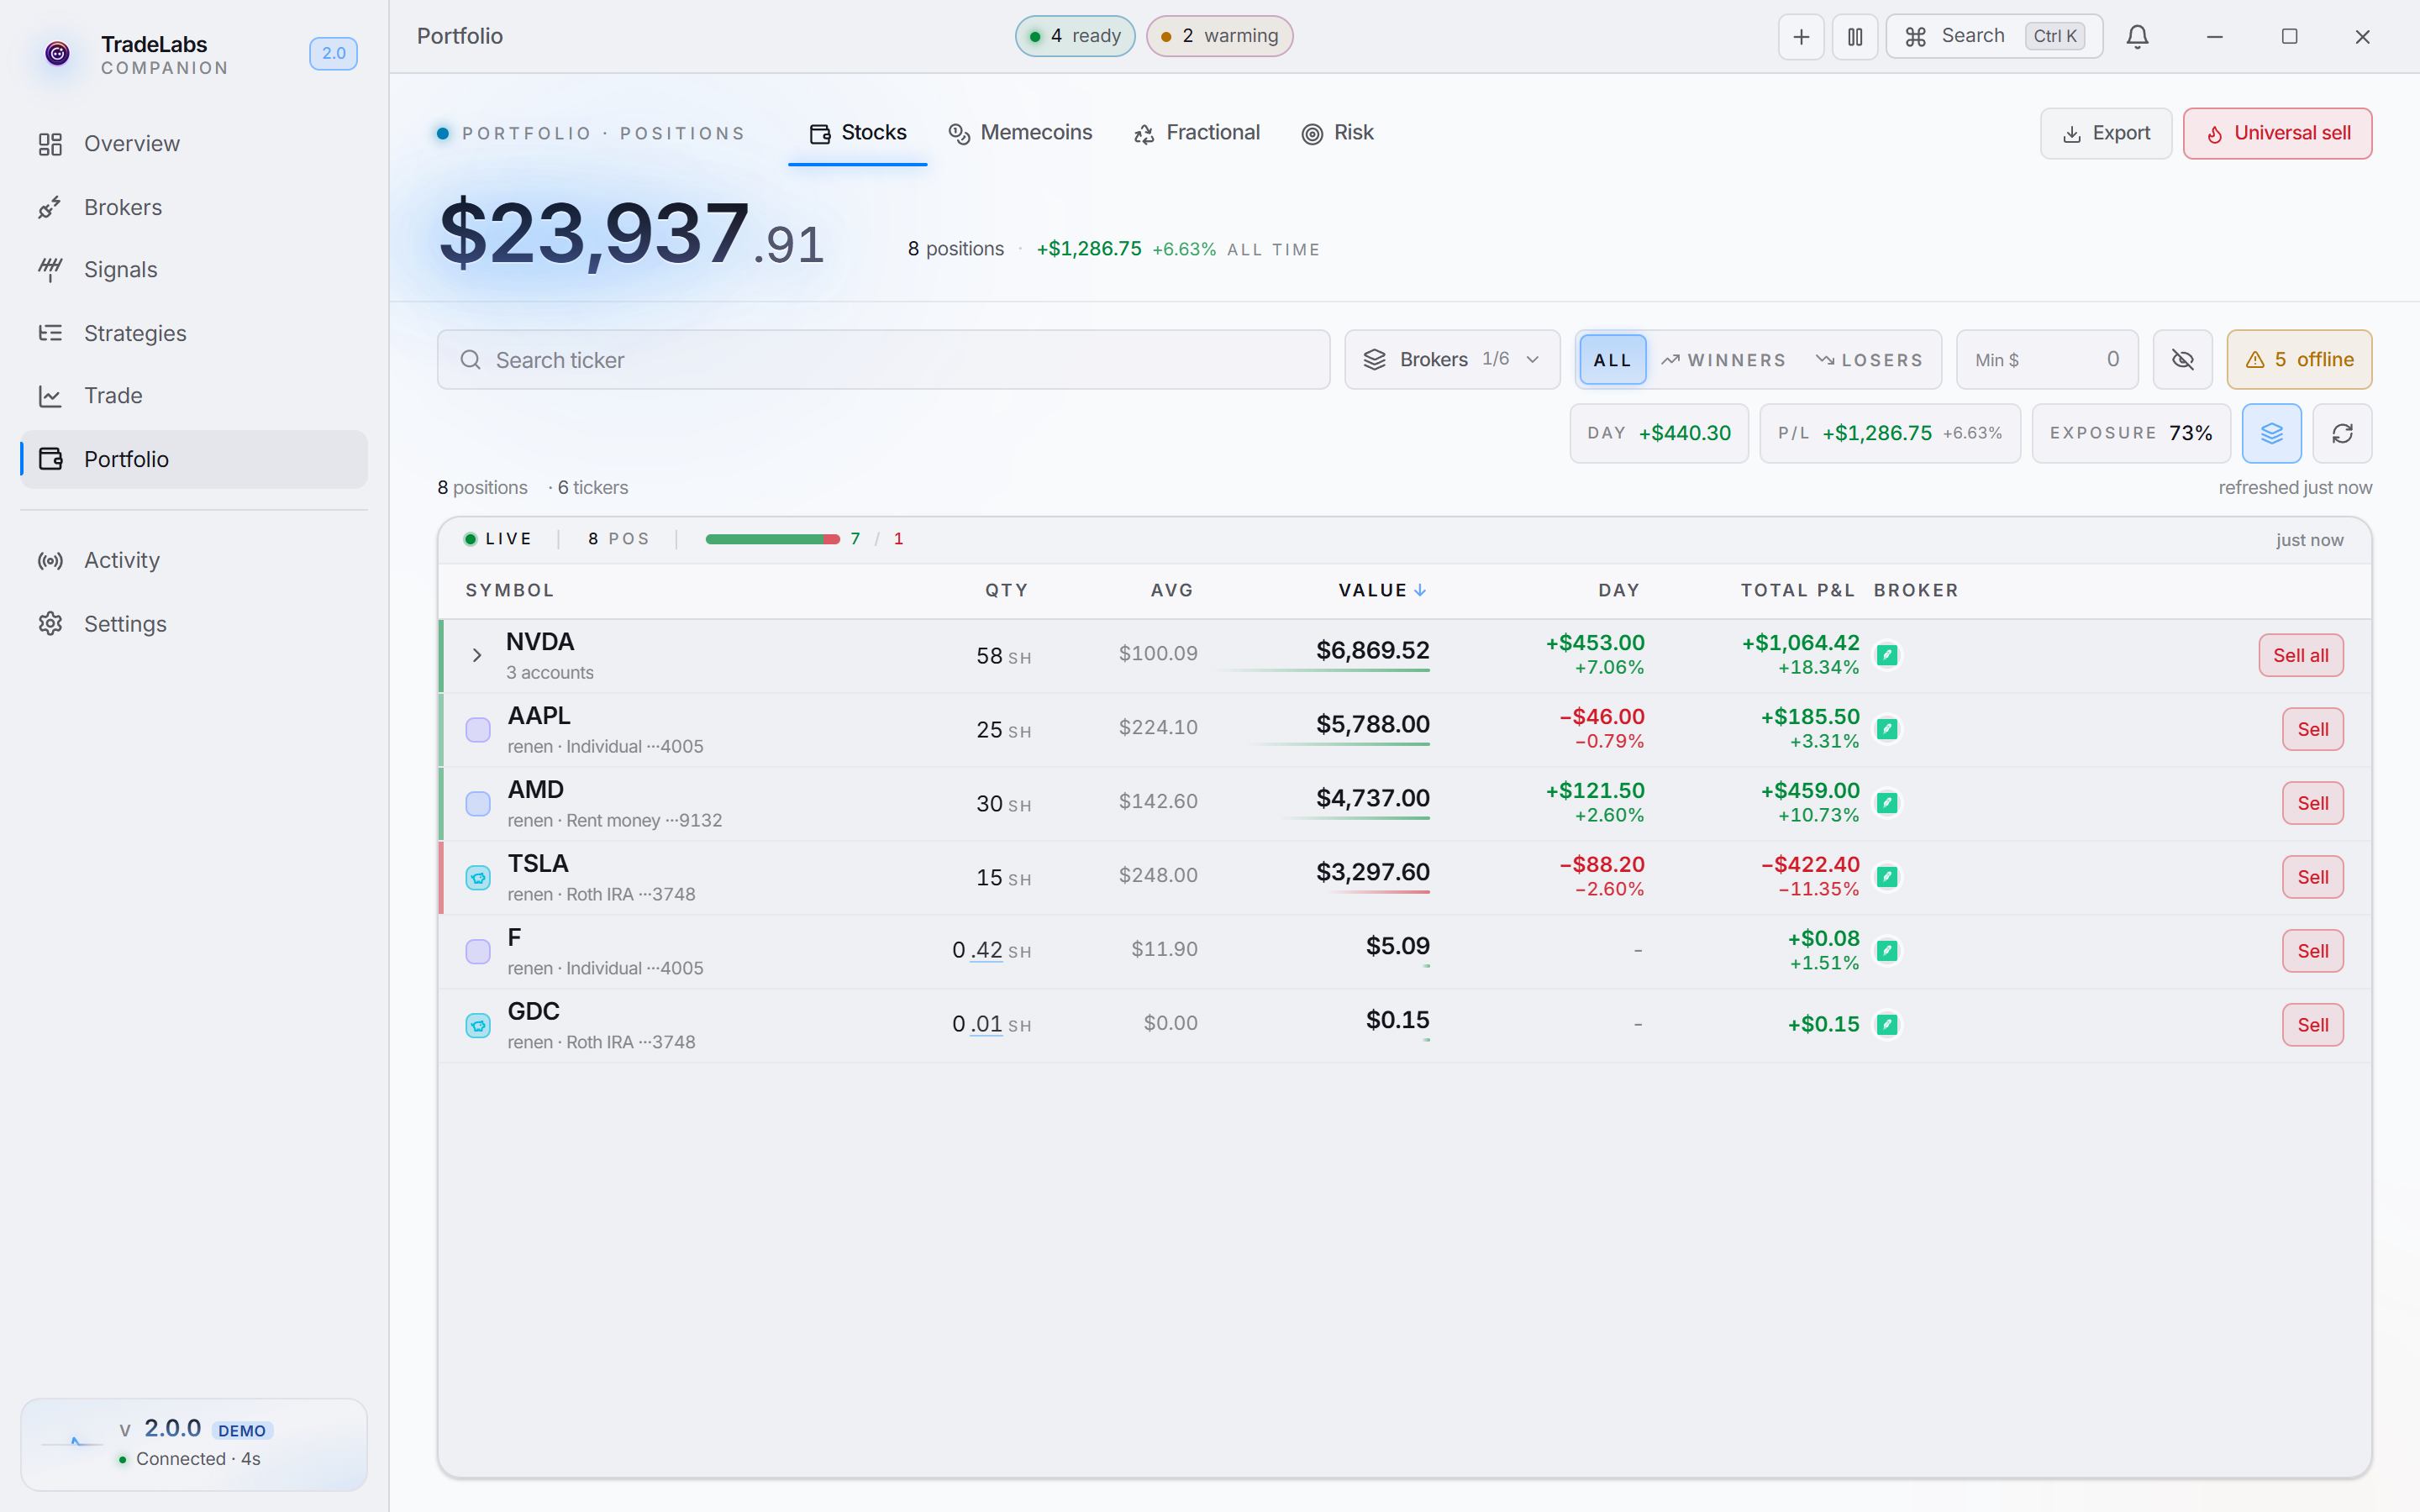Open Search Ctrl K box
This screenshot has width=2420, height=1512.
click(1994, 37)
